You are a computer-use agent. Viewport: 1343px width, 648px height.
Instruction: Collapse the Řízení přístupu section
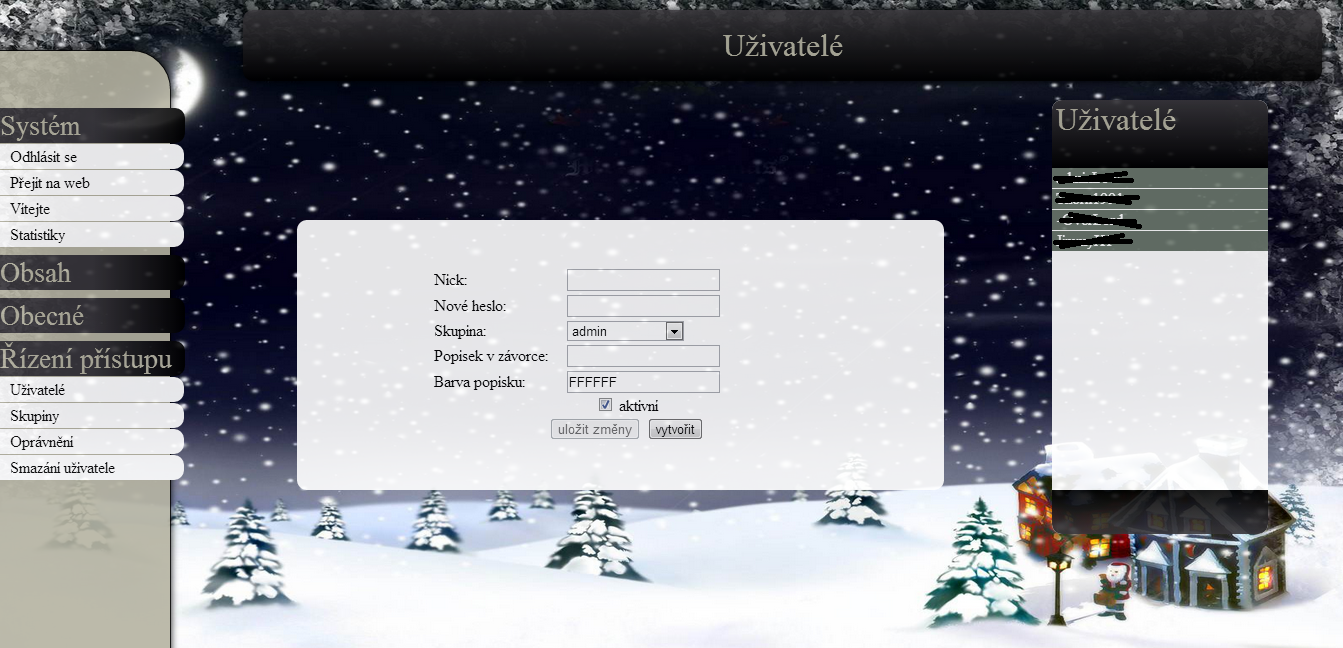pos(86,359)
